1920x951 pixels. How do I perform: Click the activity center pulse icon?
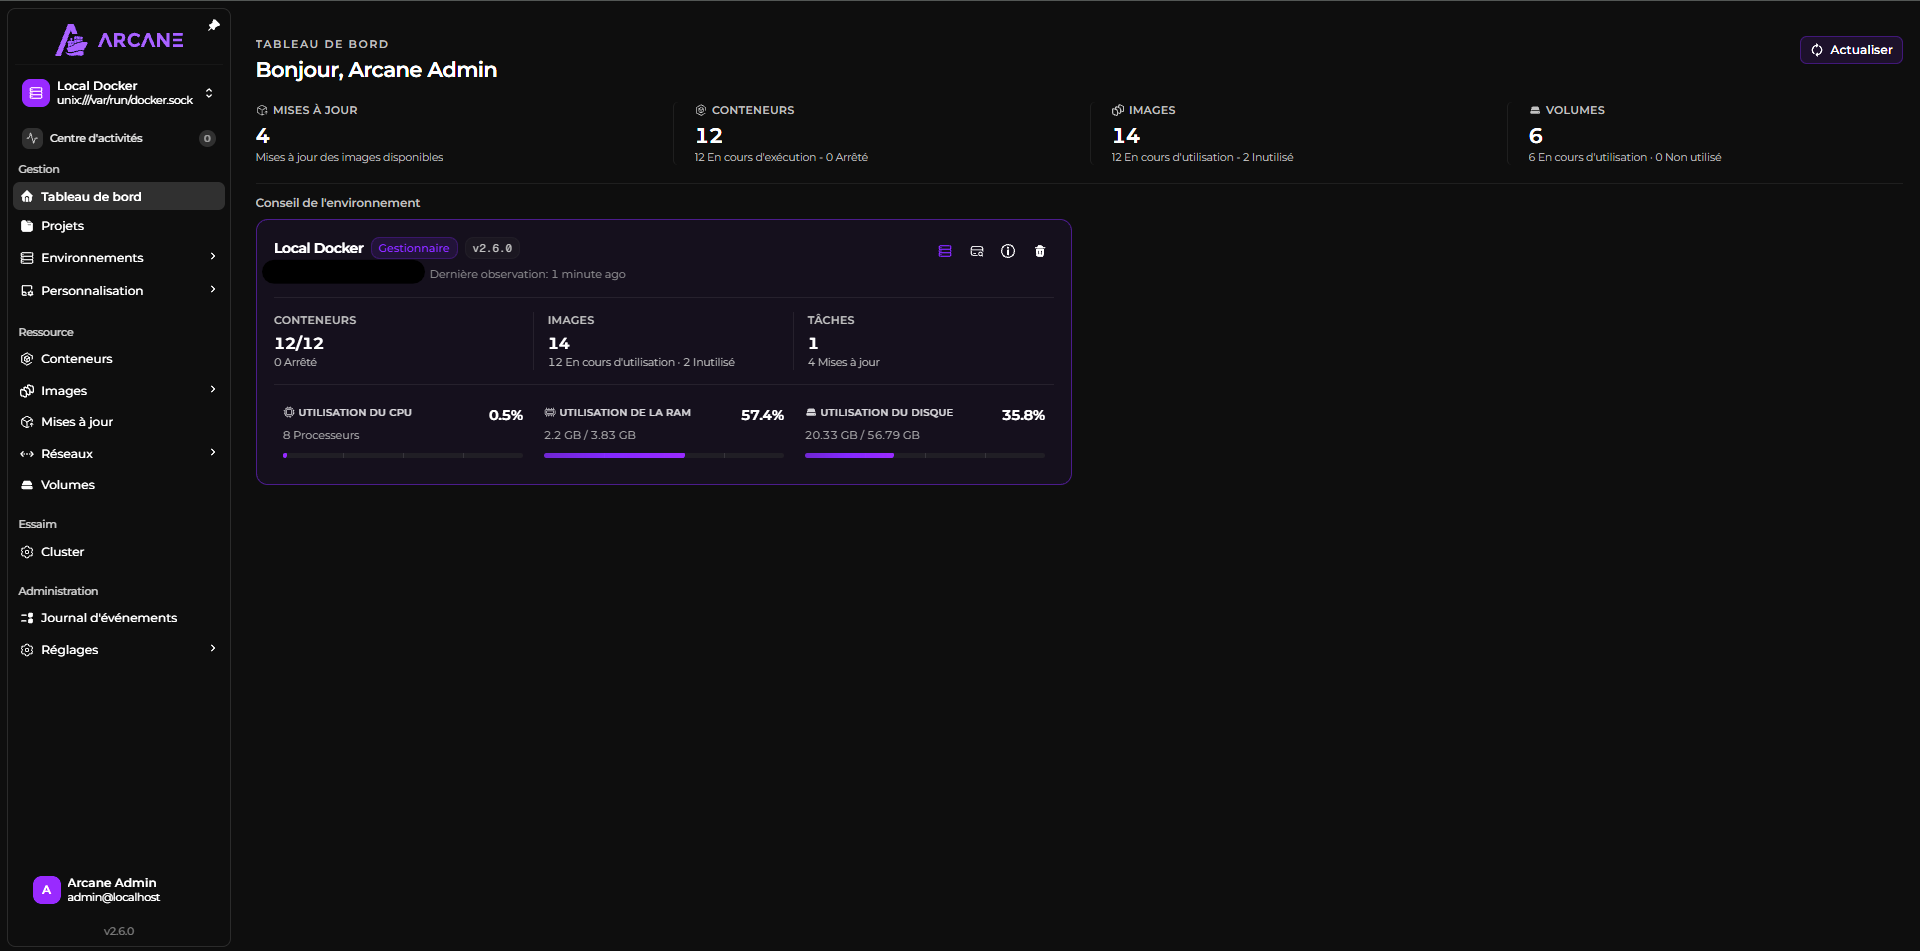tap(33, 138)
